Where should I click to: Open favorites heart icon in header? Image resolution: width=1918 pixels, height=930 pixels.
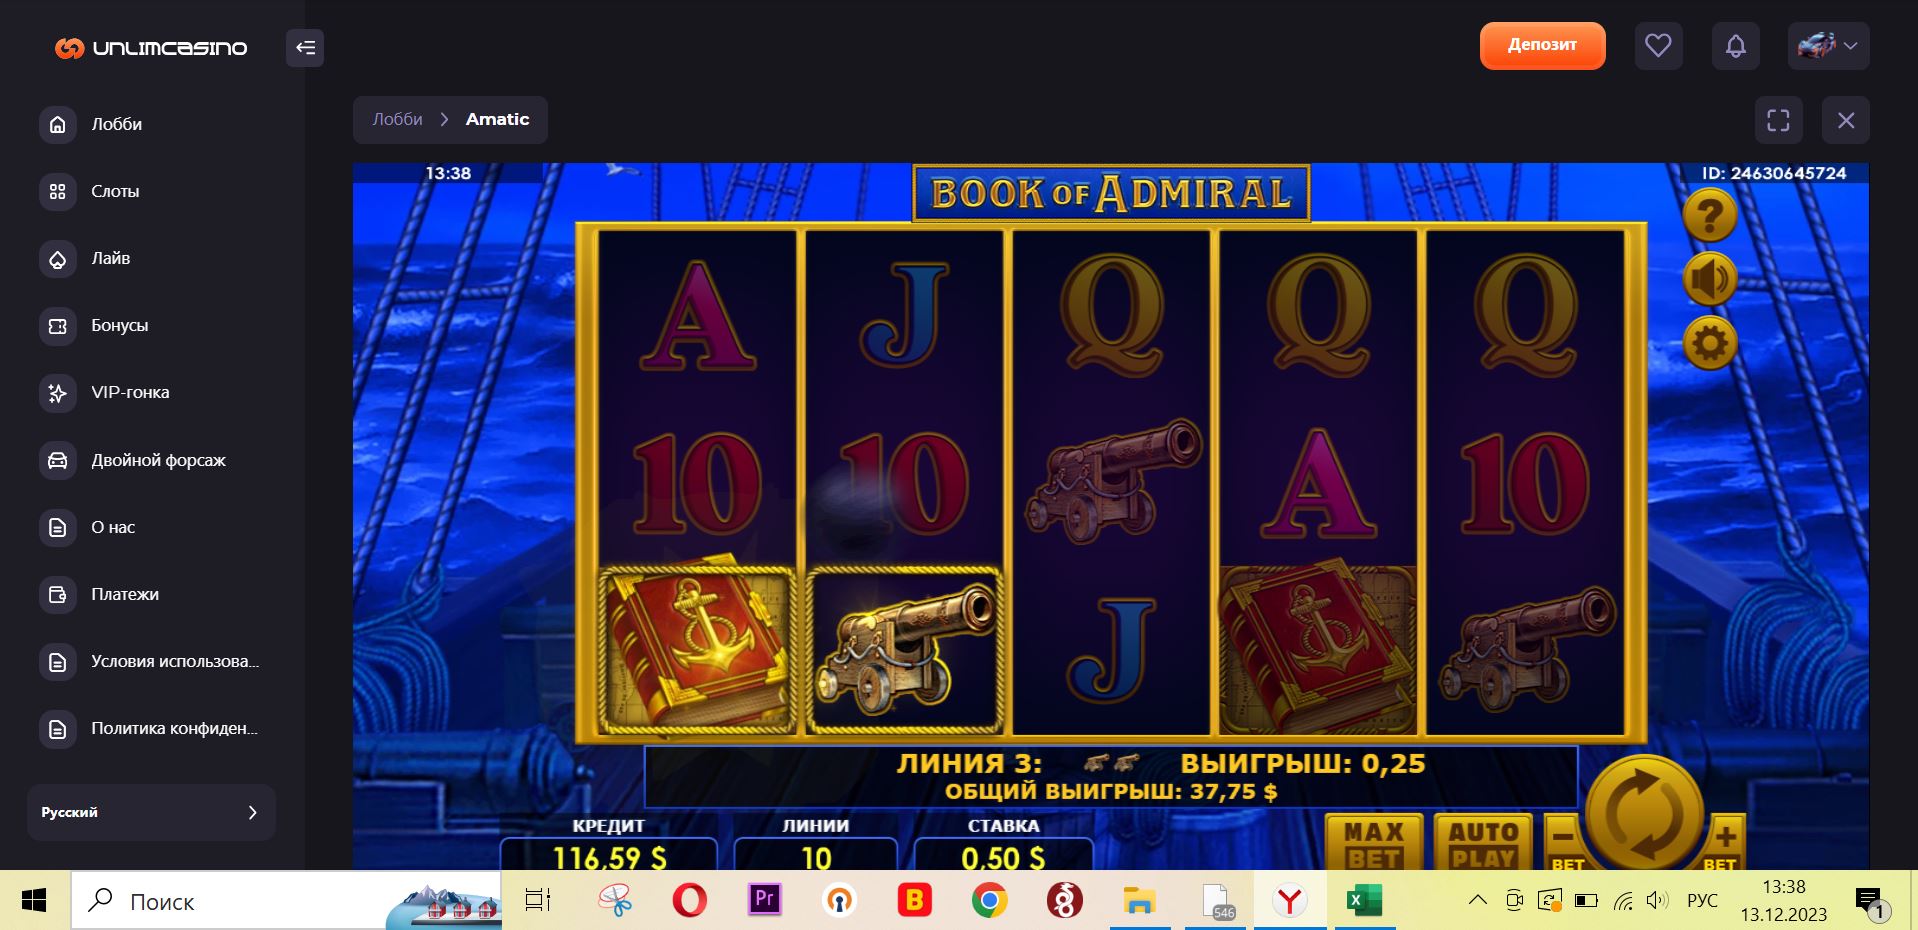[1658, 46]
